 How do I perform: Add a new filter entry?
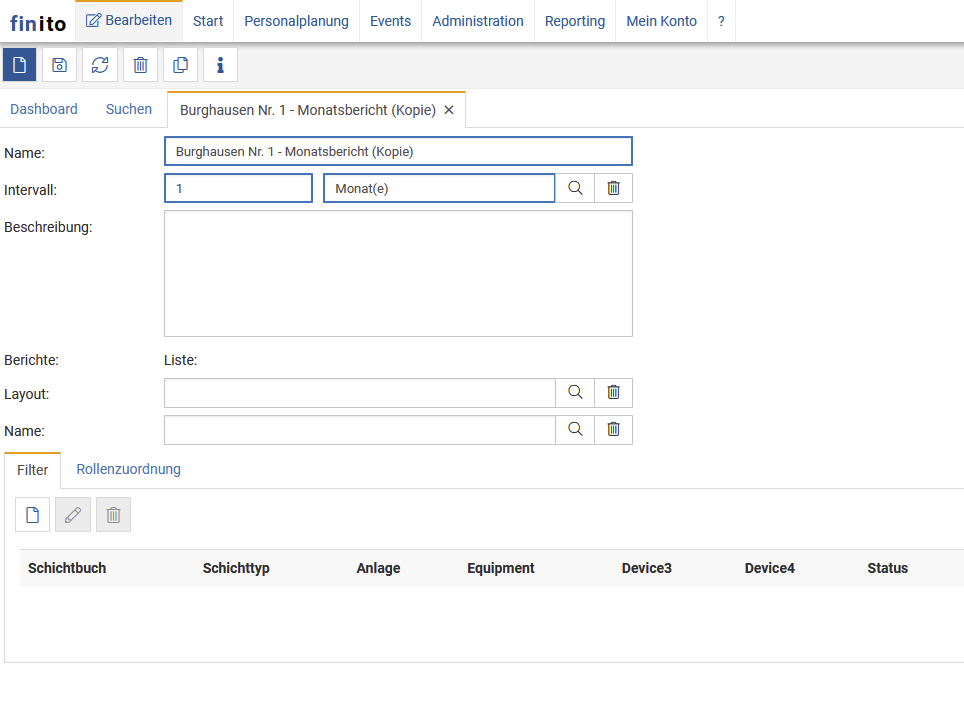click(x=33, y=515)
